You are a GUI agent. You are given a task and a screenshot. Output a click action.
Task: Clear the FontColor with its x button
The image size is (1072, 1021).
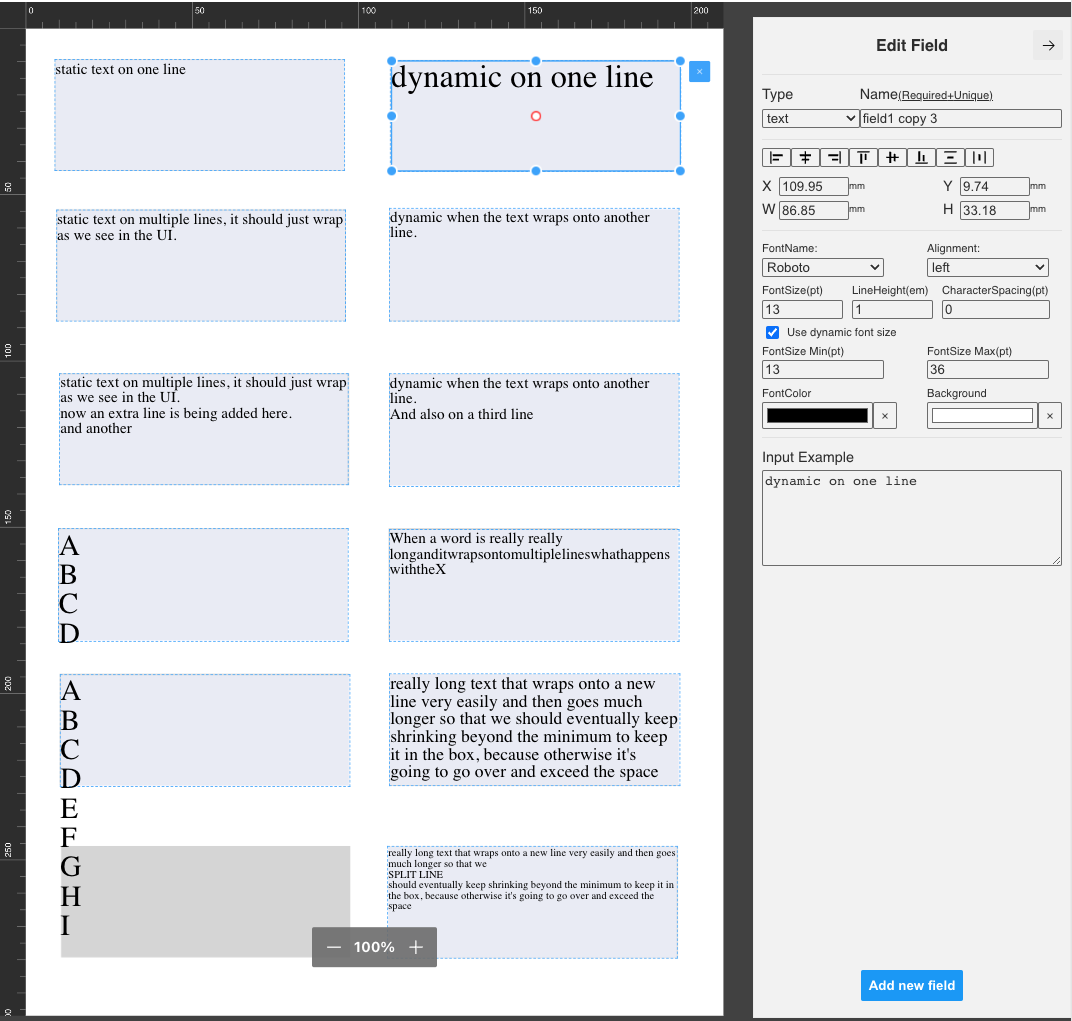point(884,415)
